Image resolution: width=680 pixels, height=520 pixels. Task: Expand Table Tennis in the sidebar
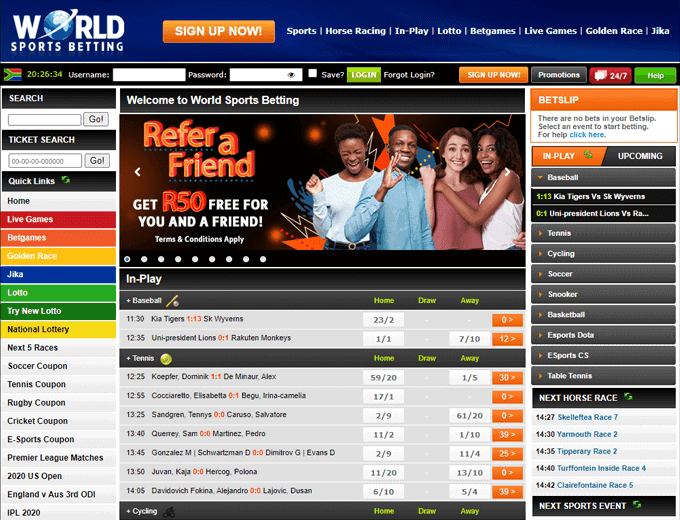[x=603, y=376]
